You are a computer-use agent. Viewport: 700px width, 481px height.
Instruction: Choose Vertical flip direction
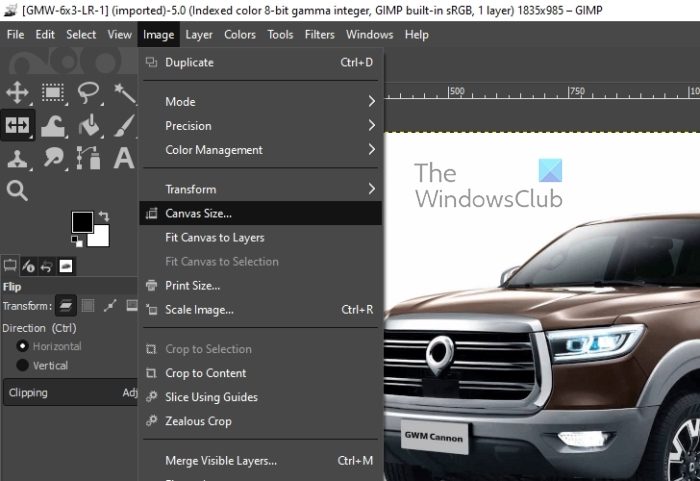43,365
